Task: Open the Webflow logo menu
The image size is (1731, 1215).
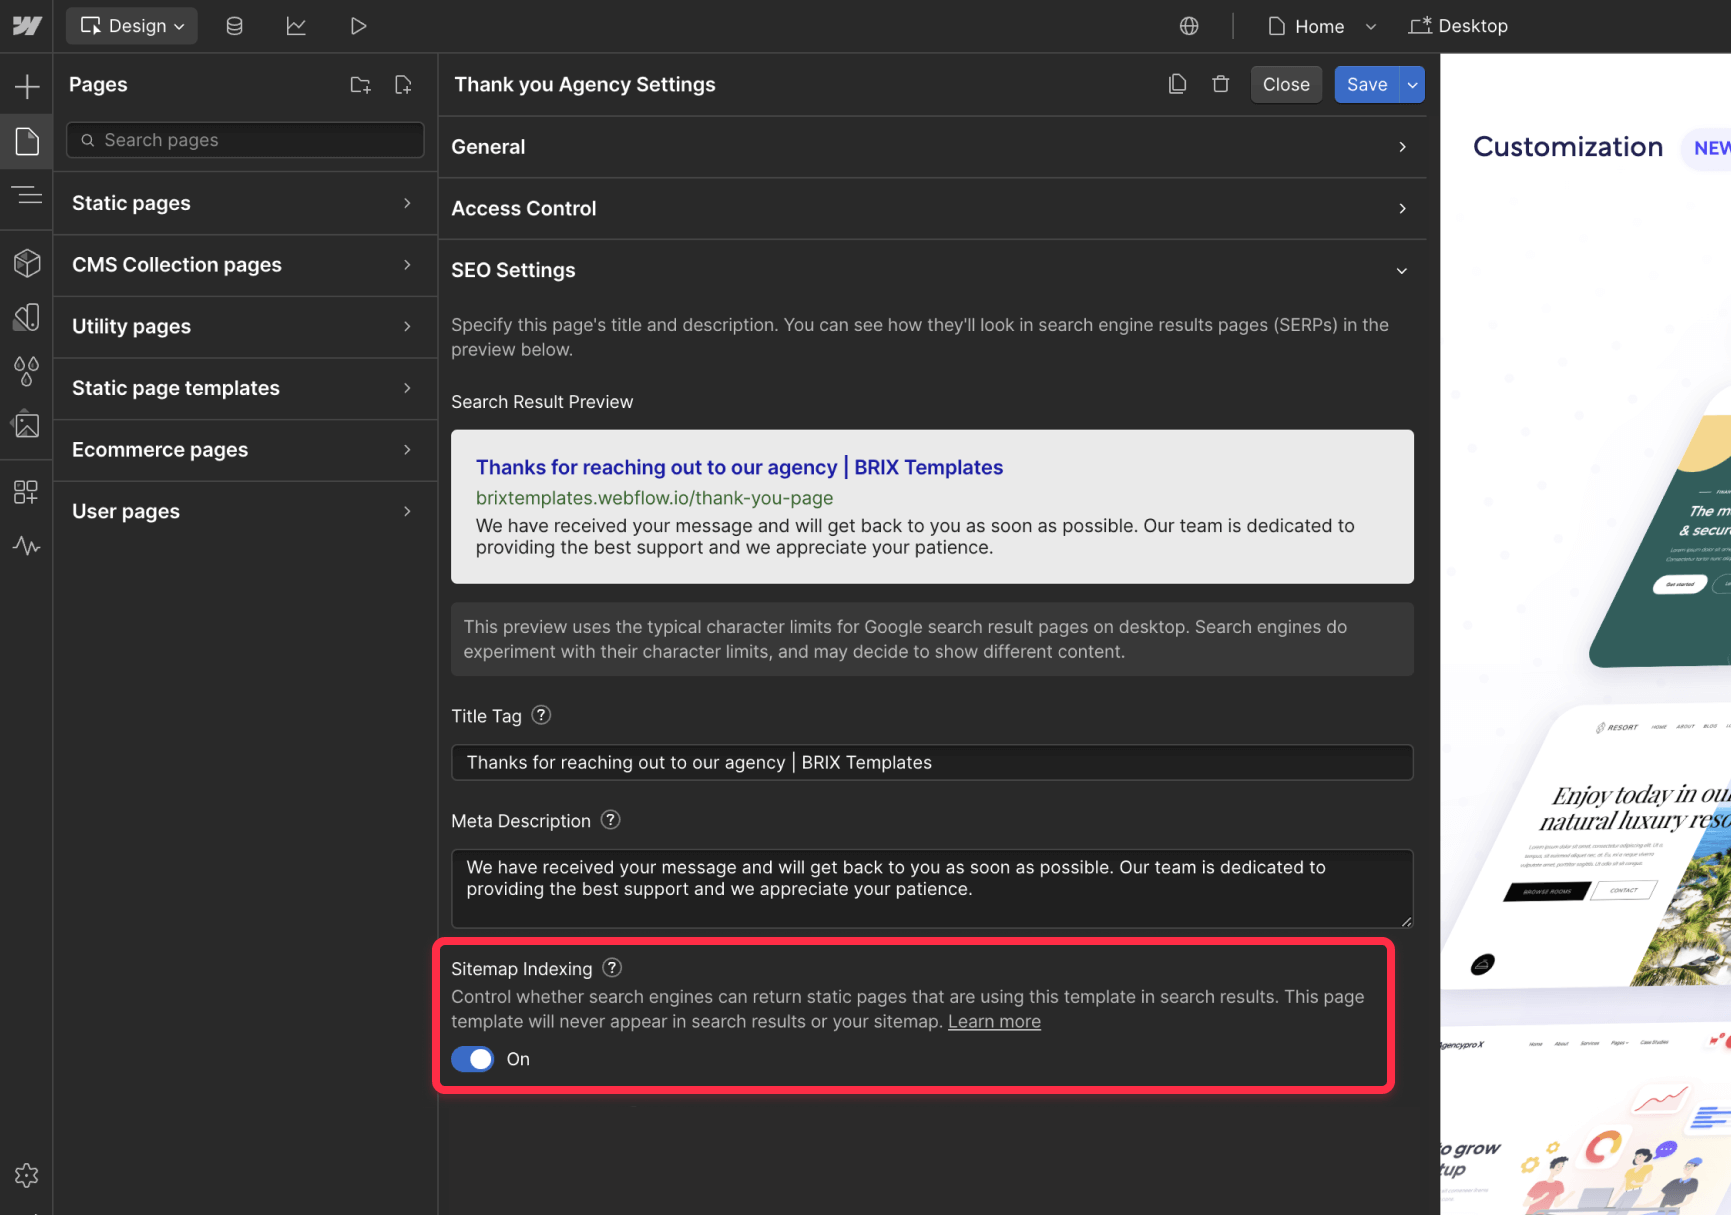Action: (27, 26)
